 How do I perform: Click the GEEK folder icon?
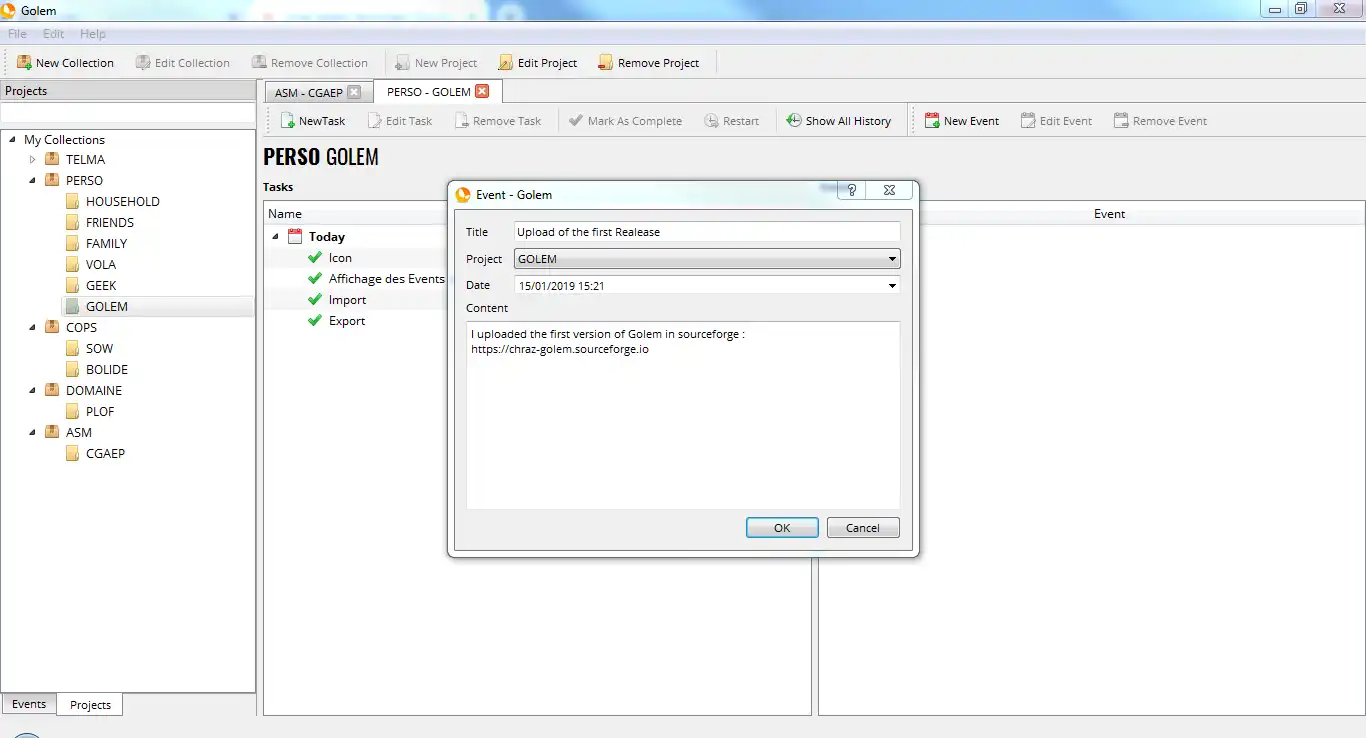coord(72,285)
